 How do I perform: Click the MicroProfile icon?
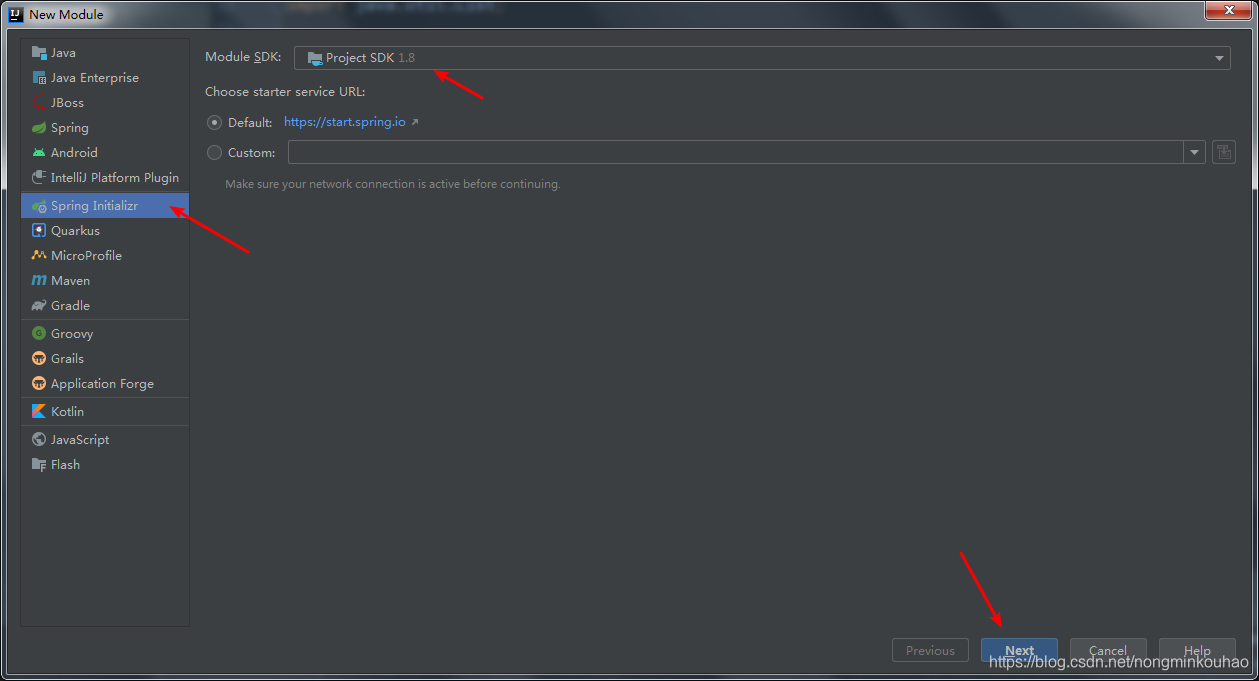39,256
